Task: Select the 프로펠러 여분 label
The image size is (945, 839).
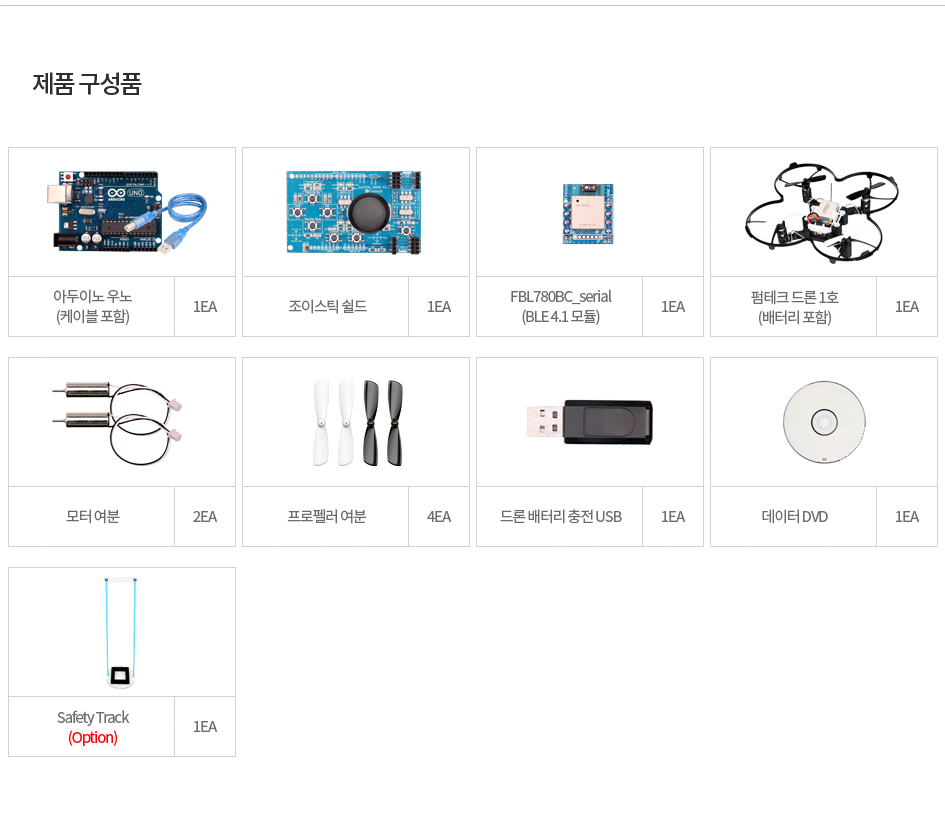Action: (x=327, y=517)
